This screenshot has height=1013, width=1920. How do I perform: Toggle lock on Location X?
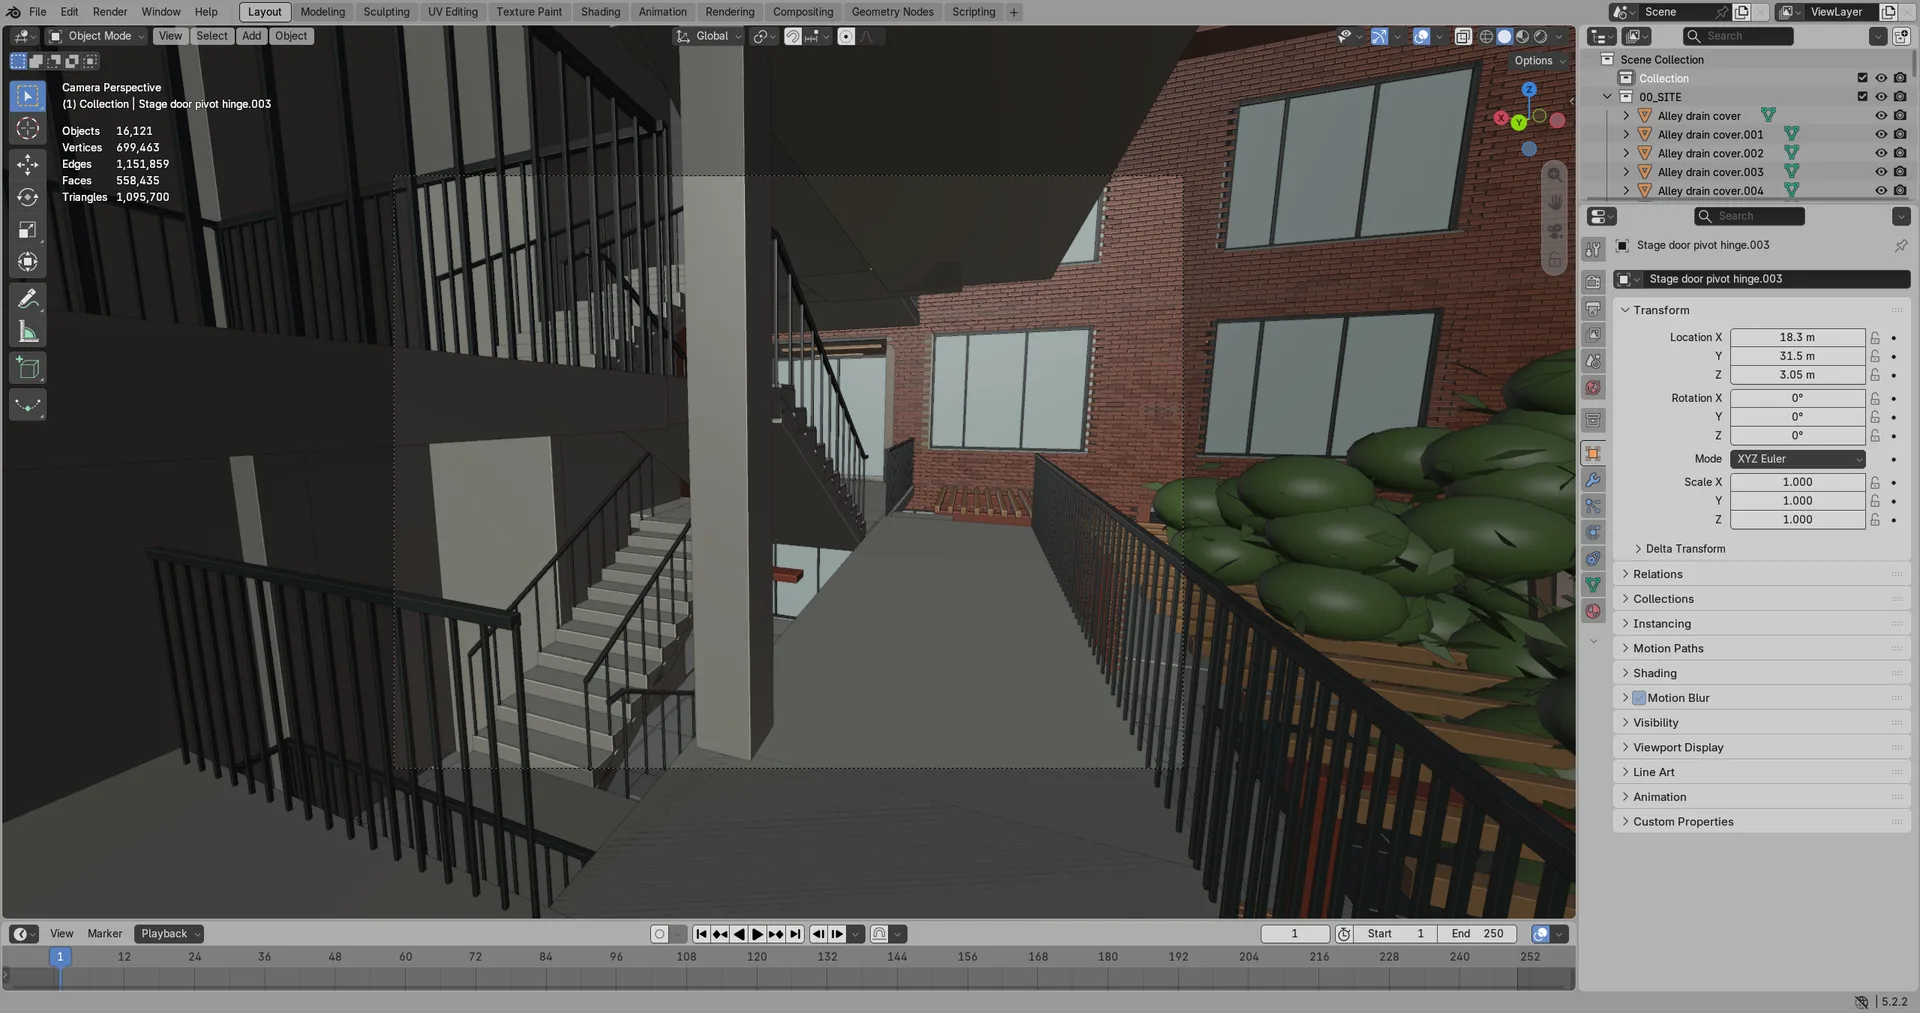pyautogui.click(x=1875, y=338)
